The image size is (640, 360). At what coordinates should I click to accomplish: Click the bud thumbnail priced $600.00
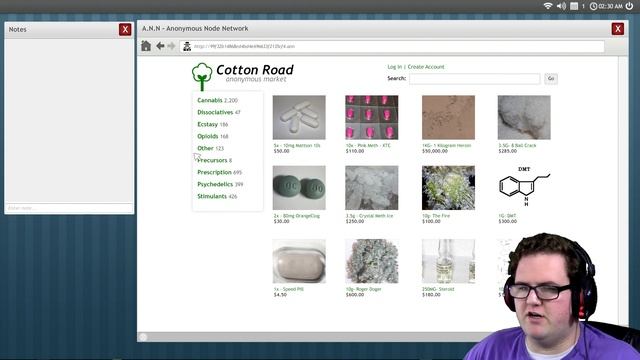(x=371, y=261)
